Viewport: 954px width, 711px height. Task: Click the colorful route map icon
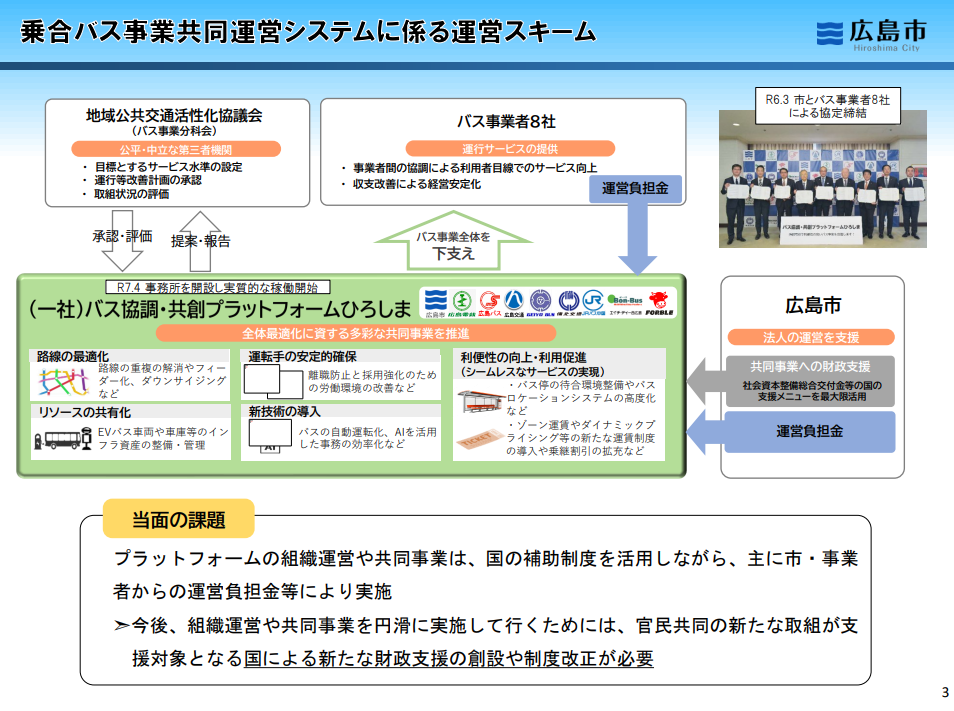tap(62, 380)
